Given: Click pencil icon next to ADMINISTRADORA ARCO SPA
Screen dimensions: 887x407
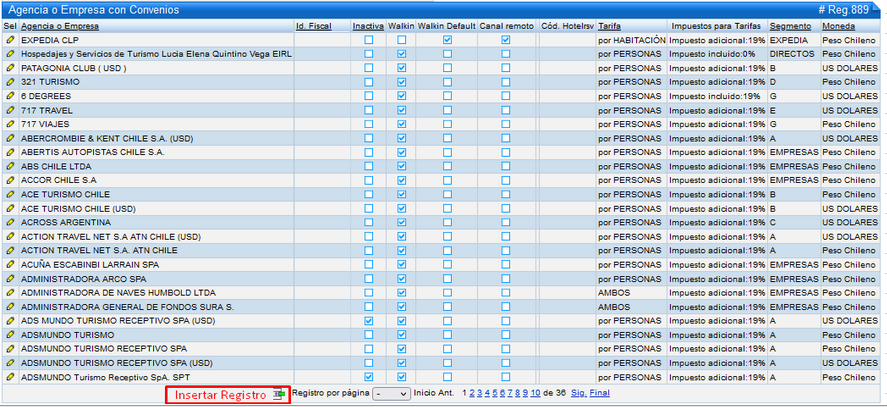Looking at the screenshot, I should pos(10,279).
